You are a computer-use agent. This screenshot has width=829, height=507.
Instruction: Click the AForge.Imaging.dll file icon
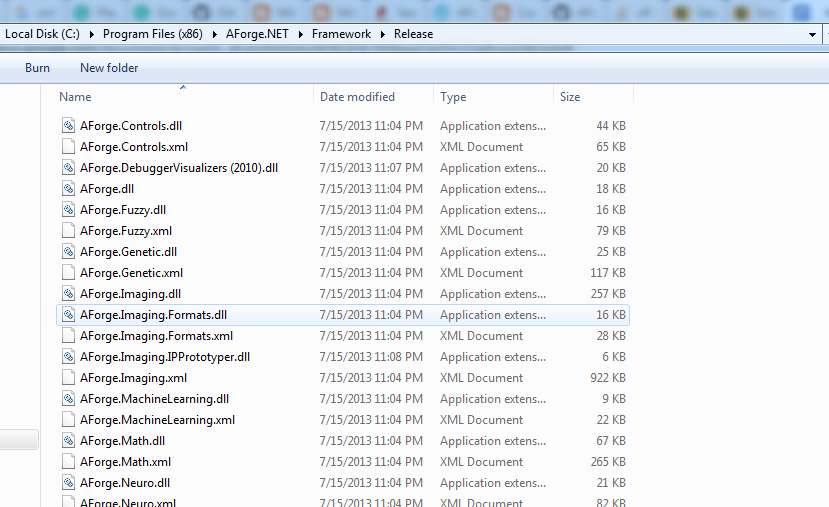(68, 293)
